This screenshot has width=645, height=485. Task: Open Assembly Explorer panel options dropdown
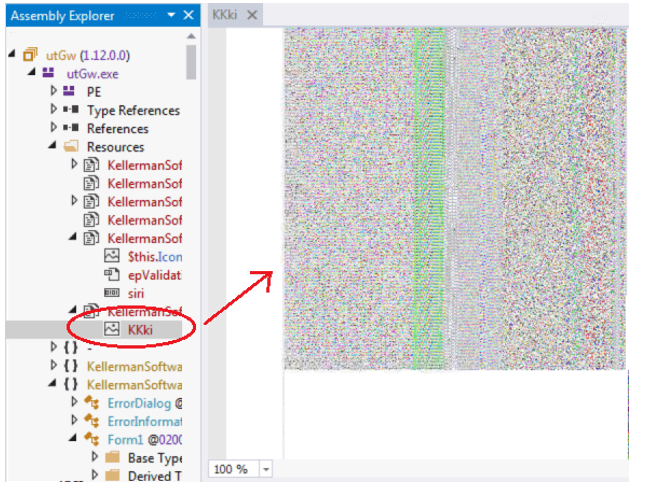(x=172, y=15)
